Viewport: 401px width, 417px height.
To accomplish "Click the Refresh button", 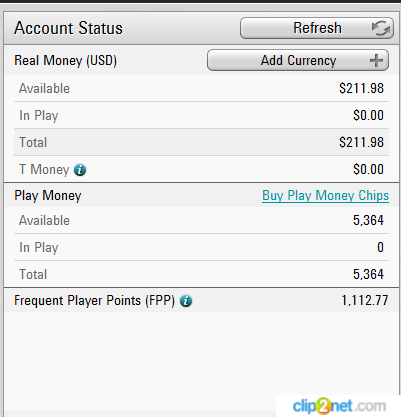I will (317, 28).
